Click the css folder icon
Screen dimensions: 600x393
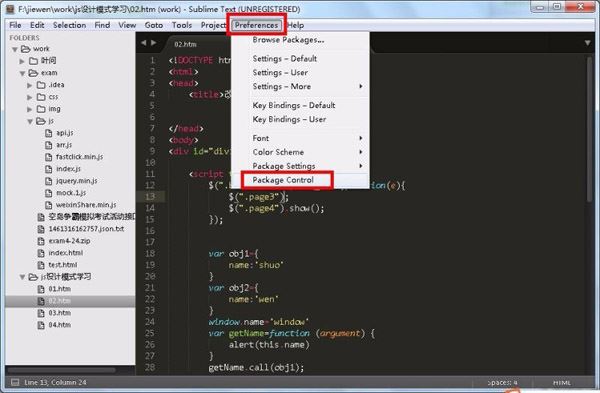point(41,97)
